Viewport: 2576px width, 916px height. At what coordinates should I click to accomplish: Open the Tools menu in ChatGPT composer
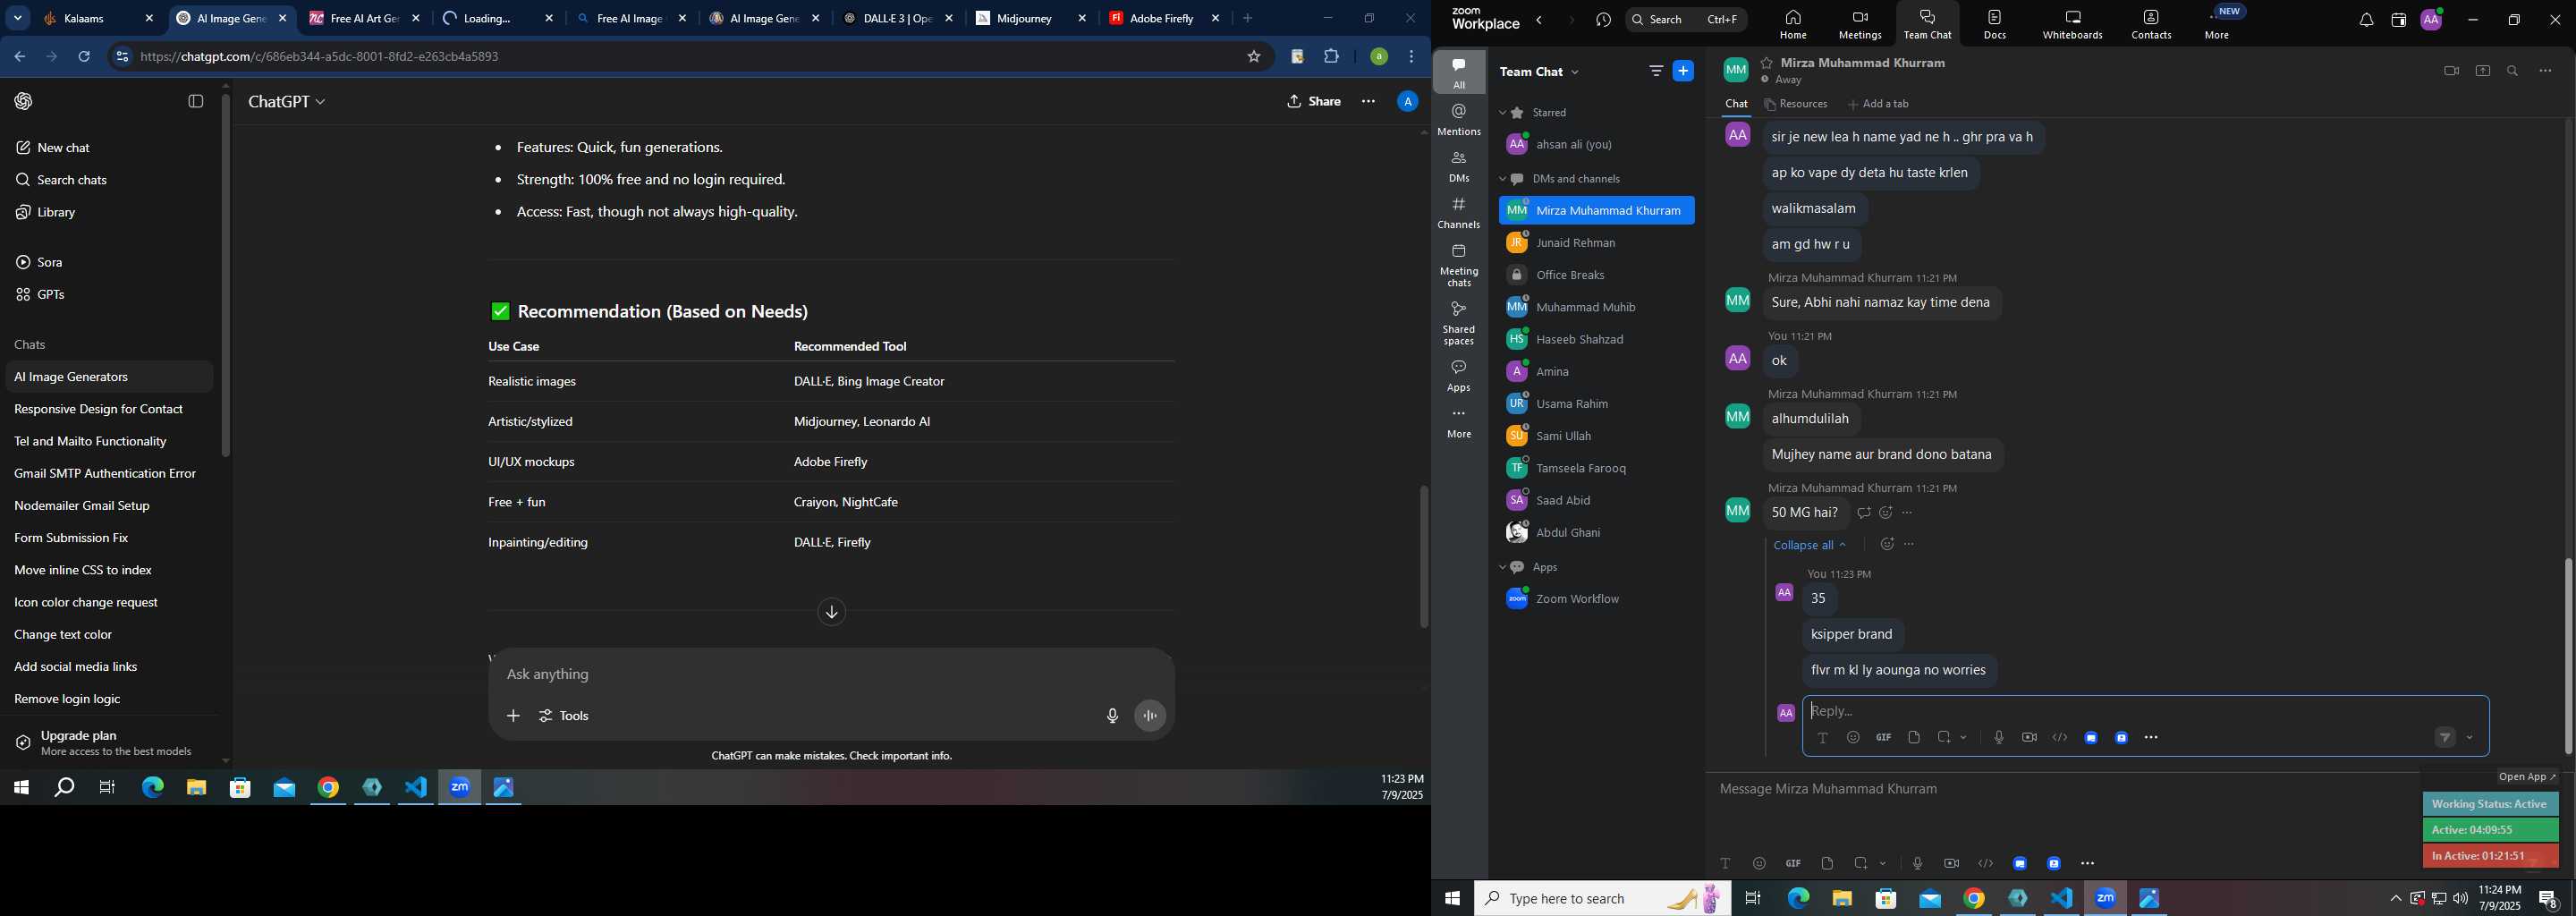565,716
